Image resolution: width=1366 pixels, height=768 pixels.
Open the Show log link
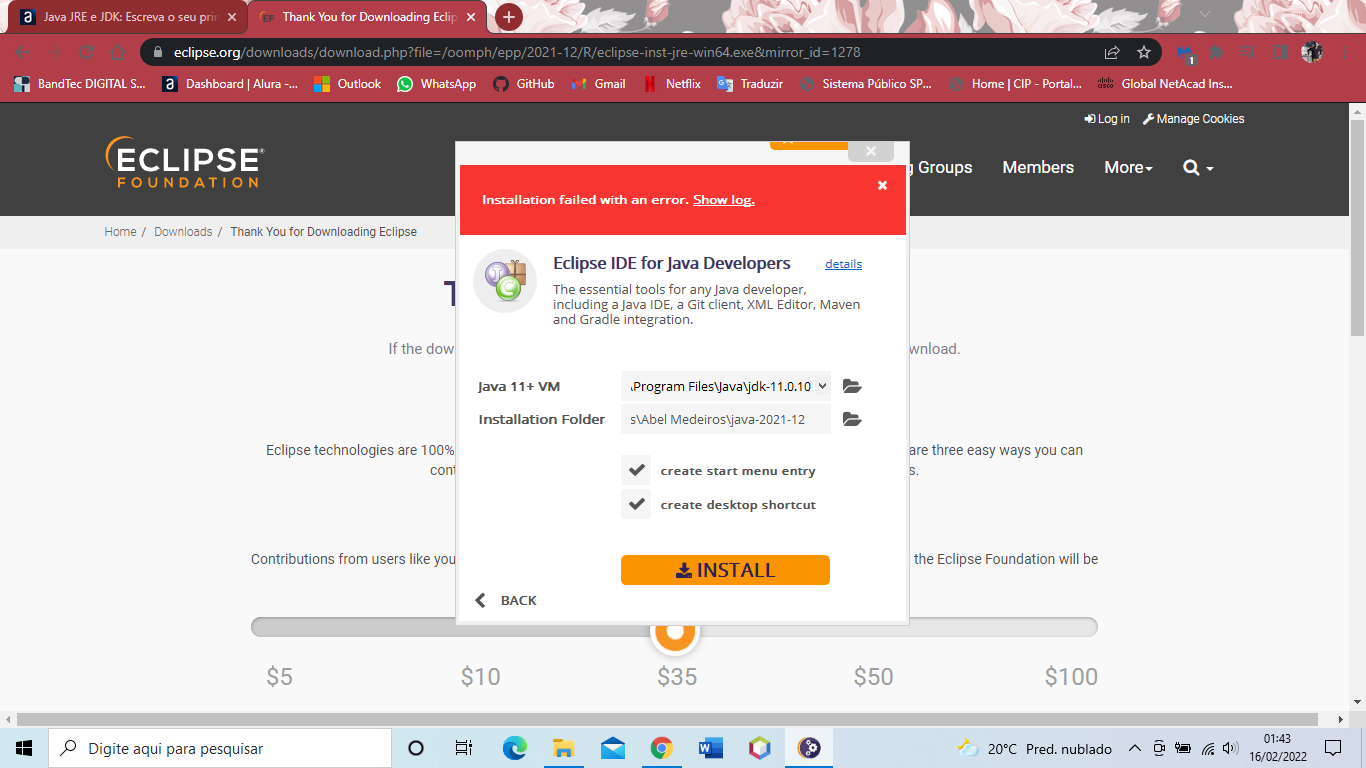pos(723,200)
